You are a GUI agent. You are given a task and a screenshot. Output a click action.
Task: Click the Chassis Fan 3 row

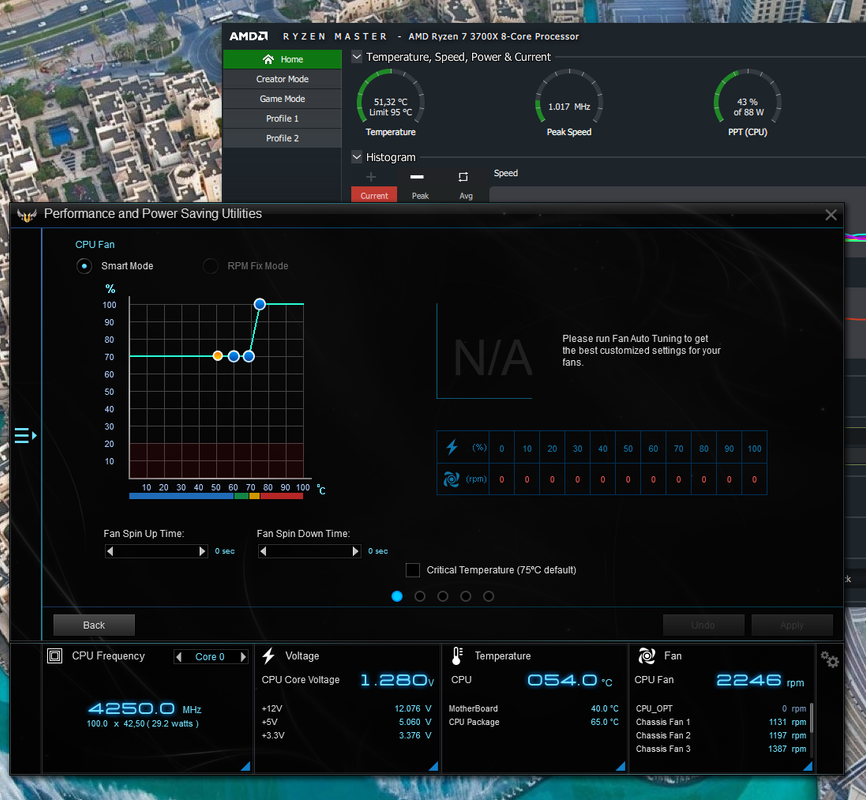721,749
